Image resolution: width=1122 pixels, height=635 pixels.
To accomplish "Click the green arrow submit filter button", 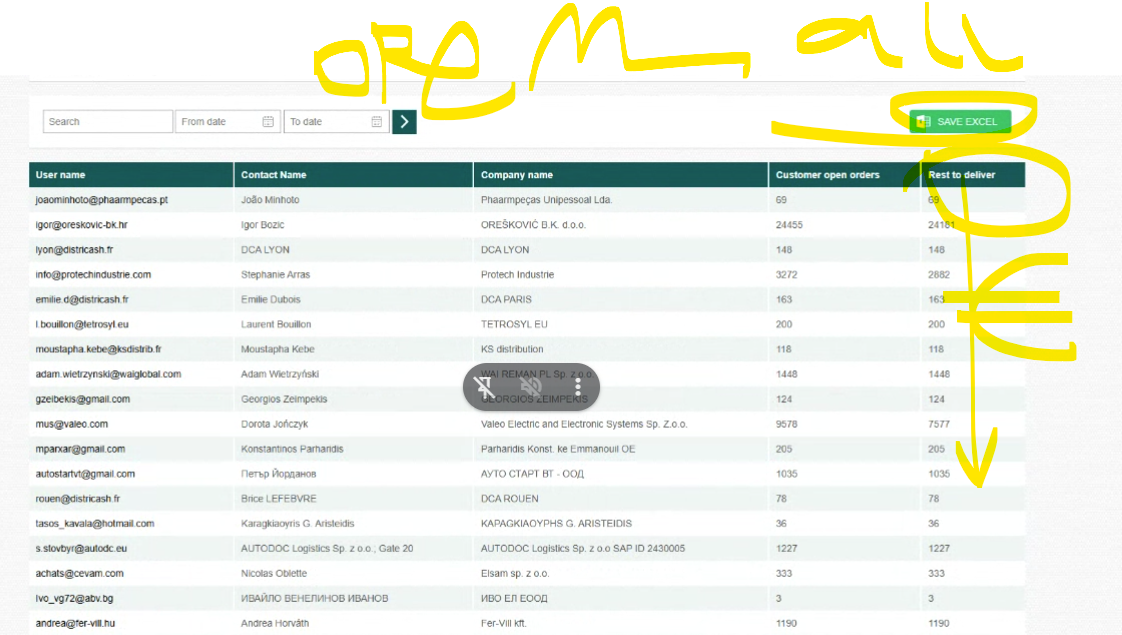I will click(404, 122).
